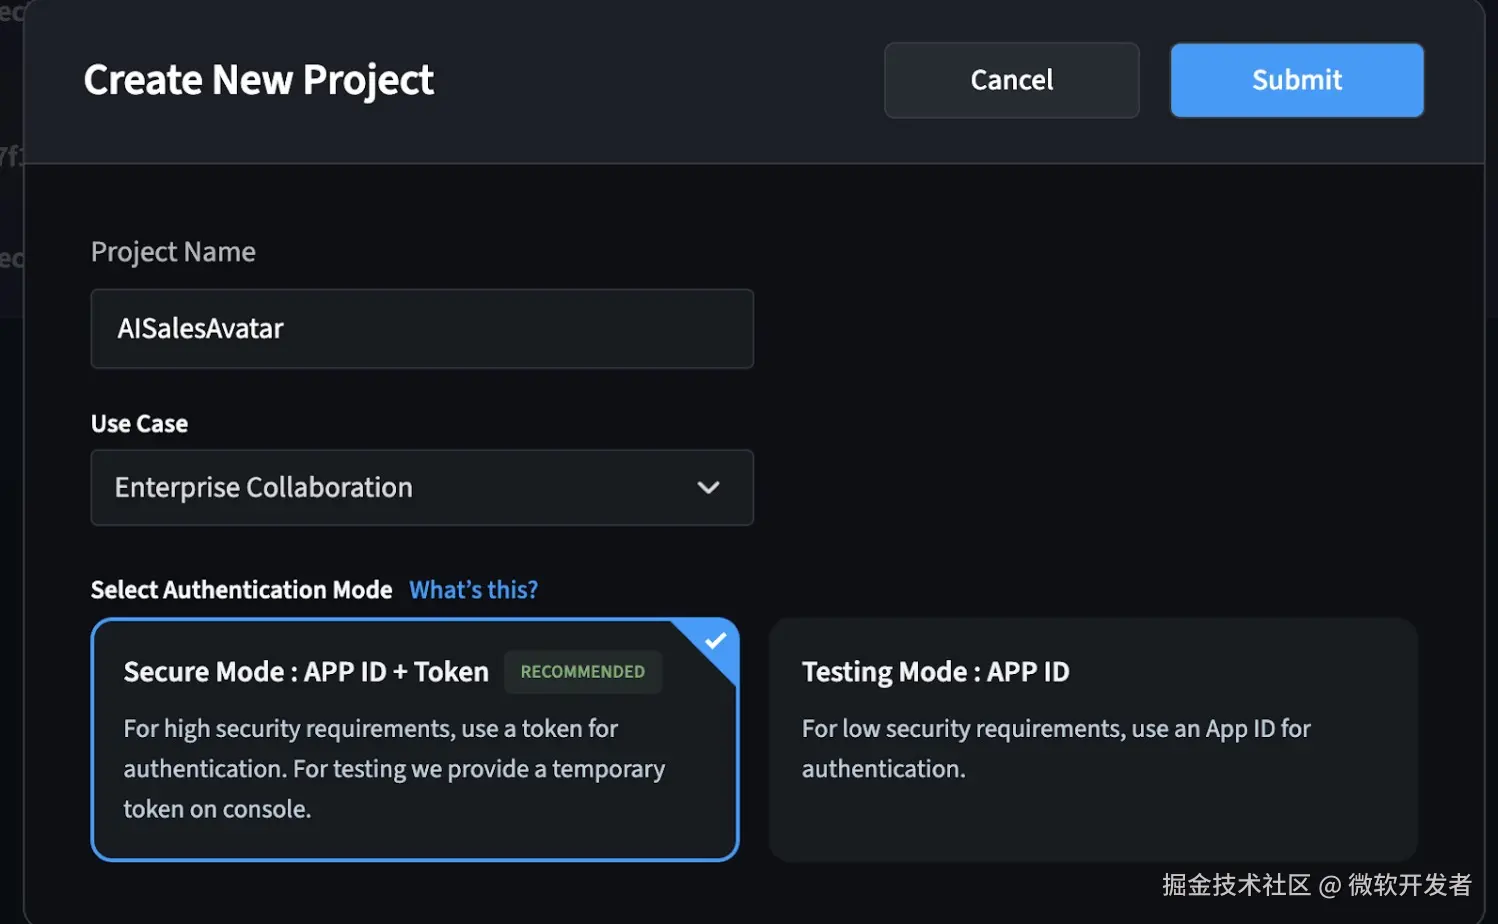Screen dimensions: 1498x924
Task: Open the "What's this?" help link
Action: point(473,590)
